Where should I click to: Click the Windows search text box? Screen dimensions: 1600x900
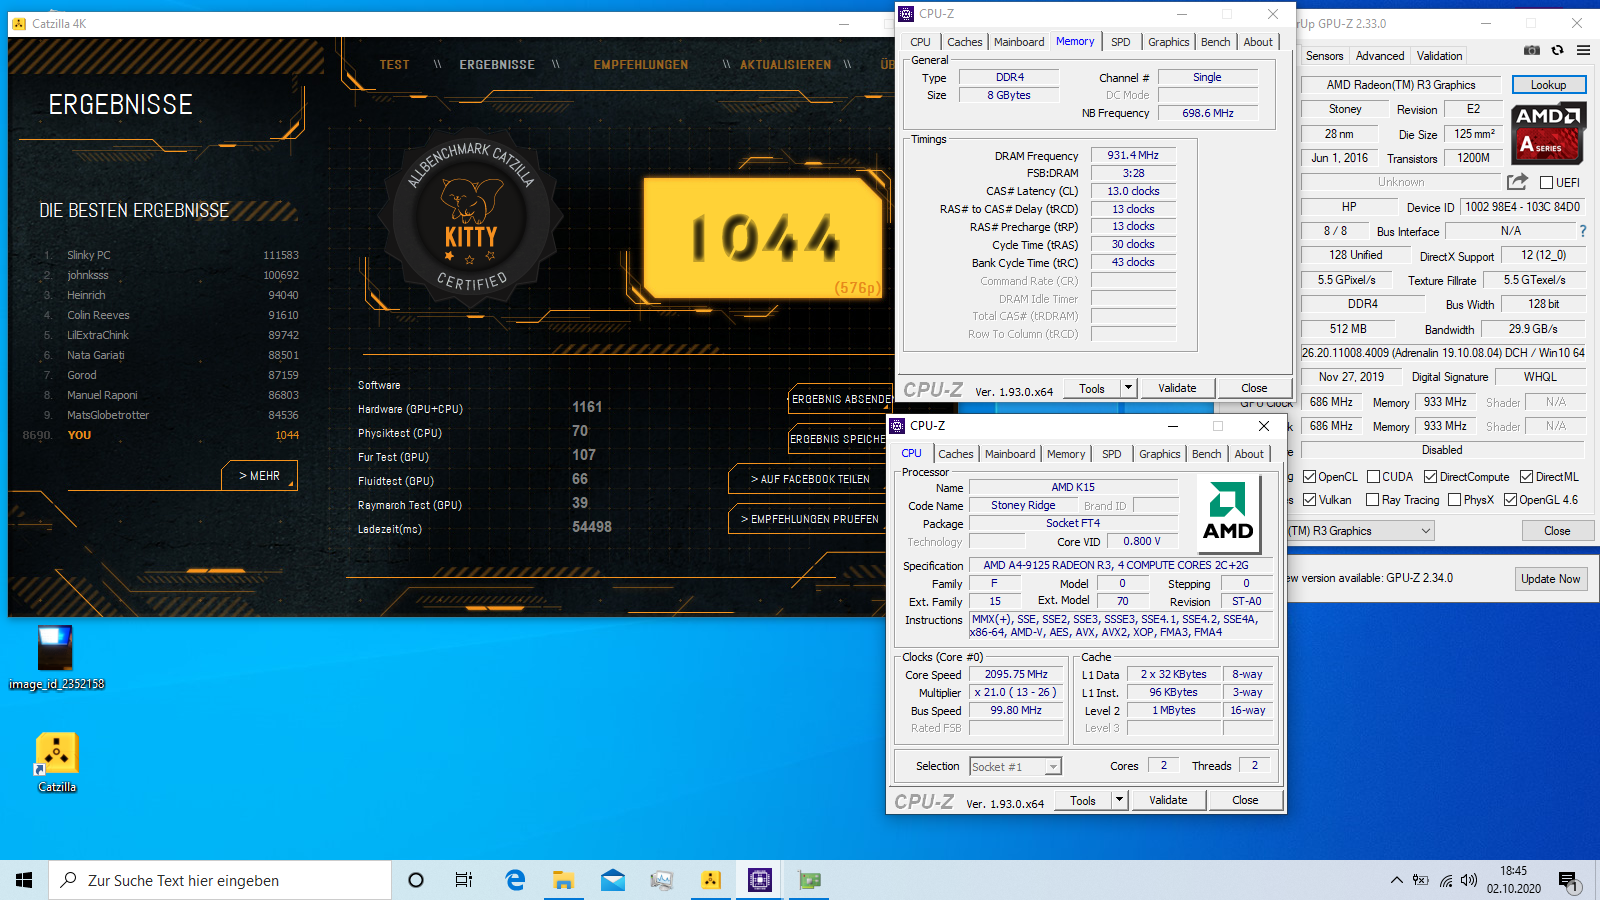click(220, 880)
